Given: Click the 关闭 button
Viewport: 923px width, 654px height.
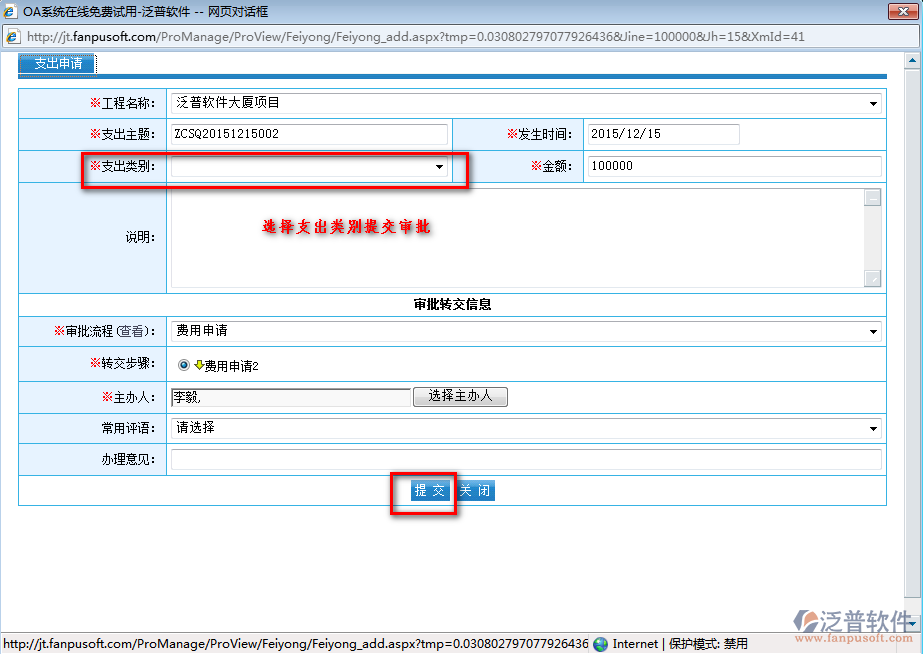Looking at the screenshot, I should 475,490.
